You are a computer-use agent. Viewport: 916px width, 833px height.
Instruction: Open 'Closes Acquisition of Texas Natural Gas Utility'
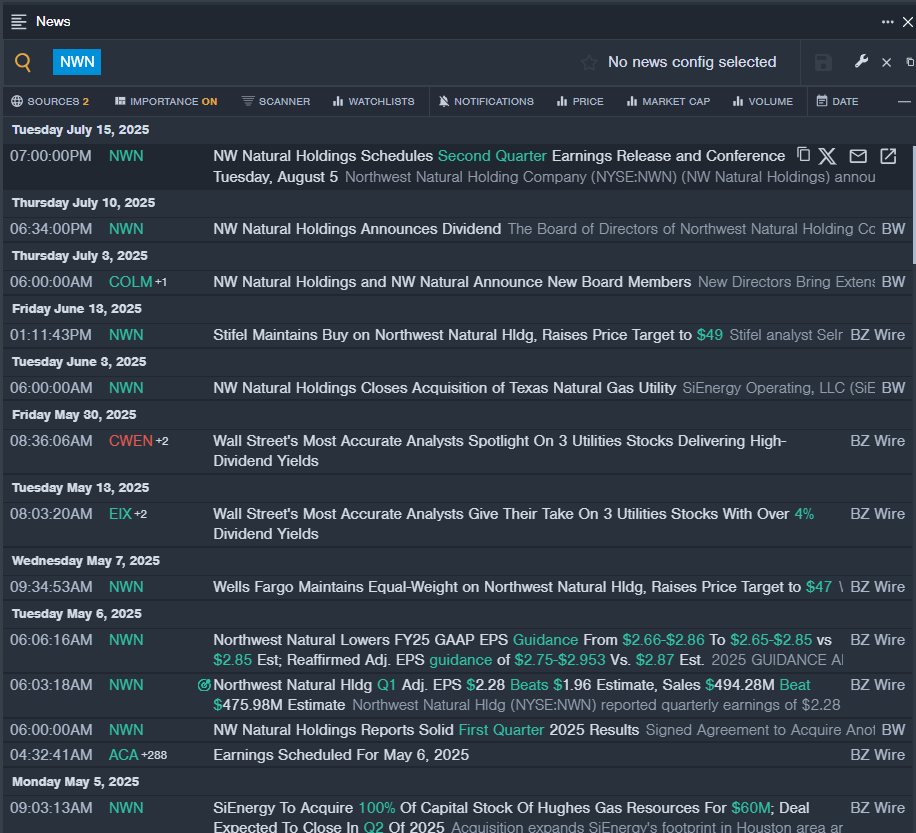pos(445,388)
